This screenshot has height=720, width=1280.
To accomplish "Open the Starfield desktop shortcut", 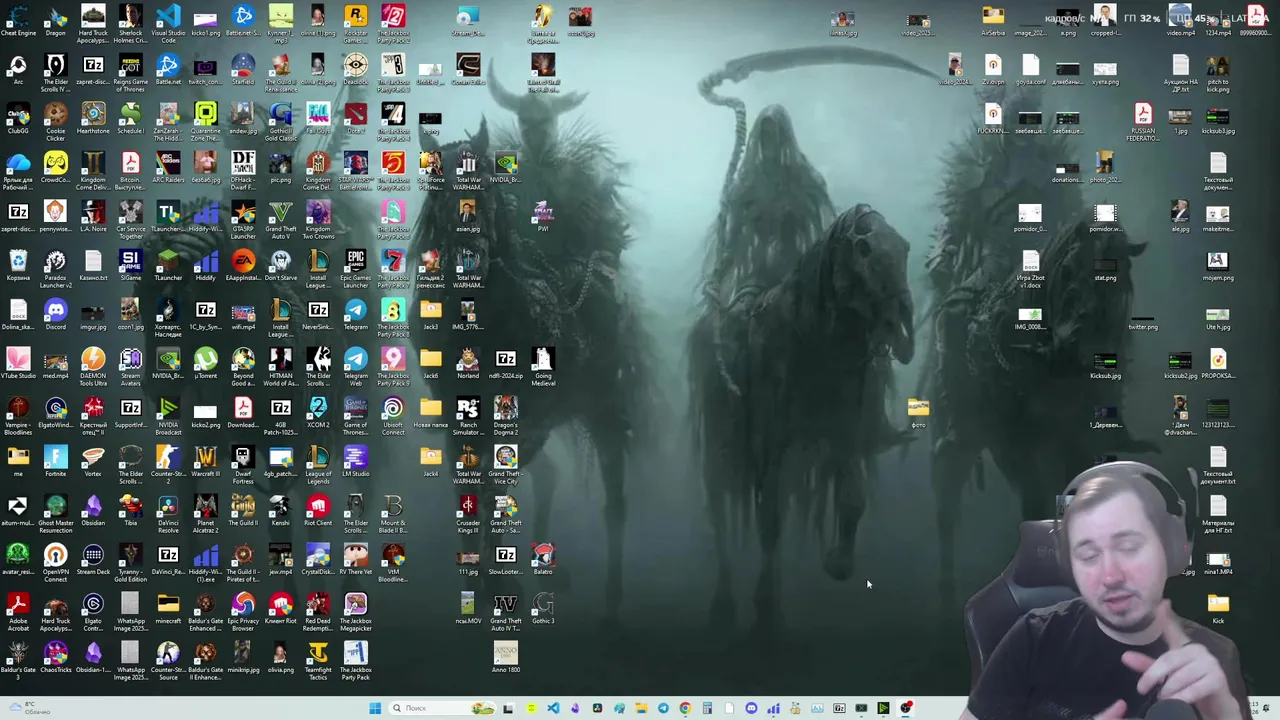I will coord(243,70).
